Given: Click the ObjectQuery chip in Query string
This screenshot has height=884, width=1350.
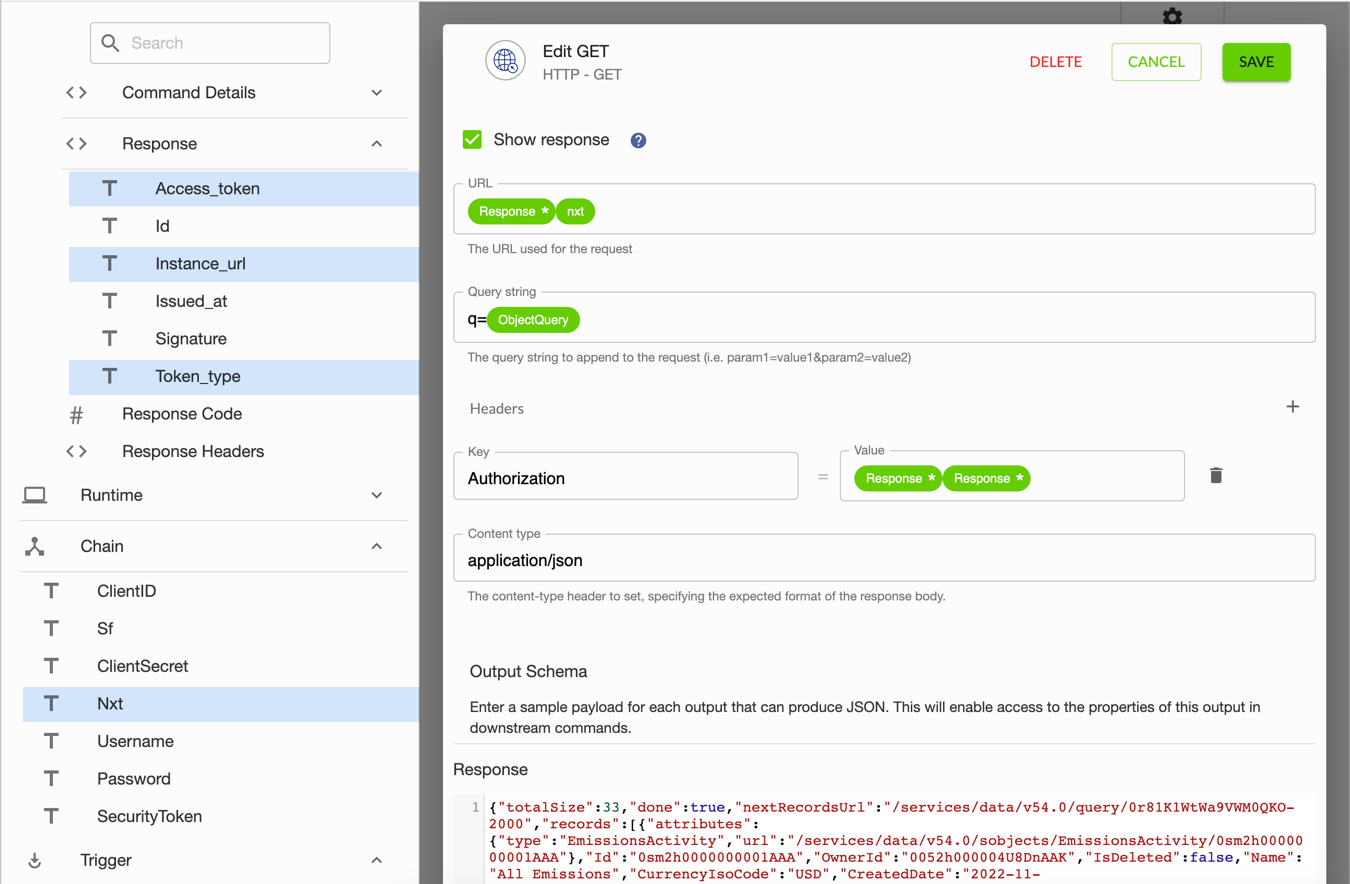Looking at the screenshot, I should [533, 320].
